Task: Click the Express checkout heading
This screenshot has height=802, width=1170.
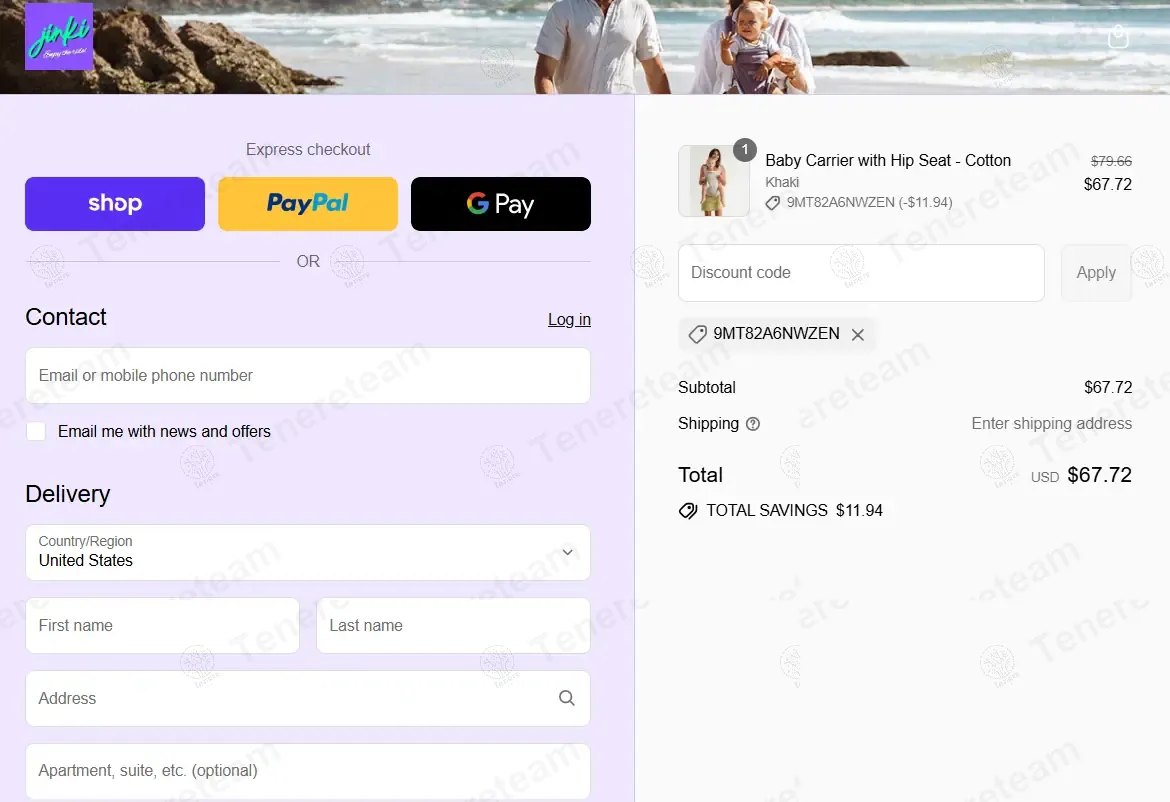Action: 308,149
